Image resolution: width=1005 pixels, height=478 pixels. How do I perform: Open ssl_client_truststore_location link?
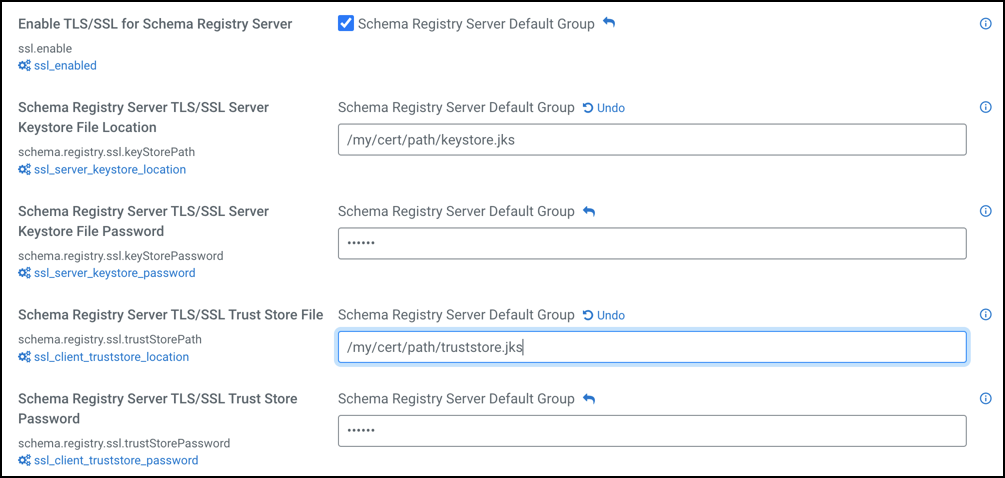pos(111,357)
